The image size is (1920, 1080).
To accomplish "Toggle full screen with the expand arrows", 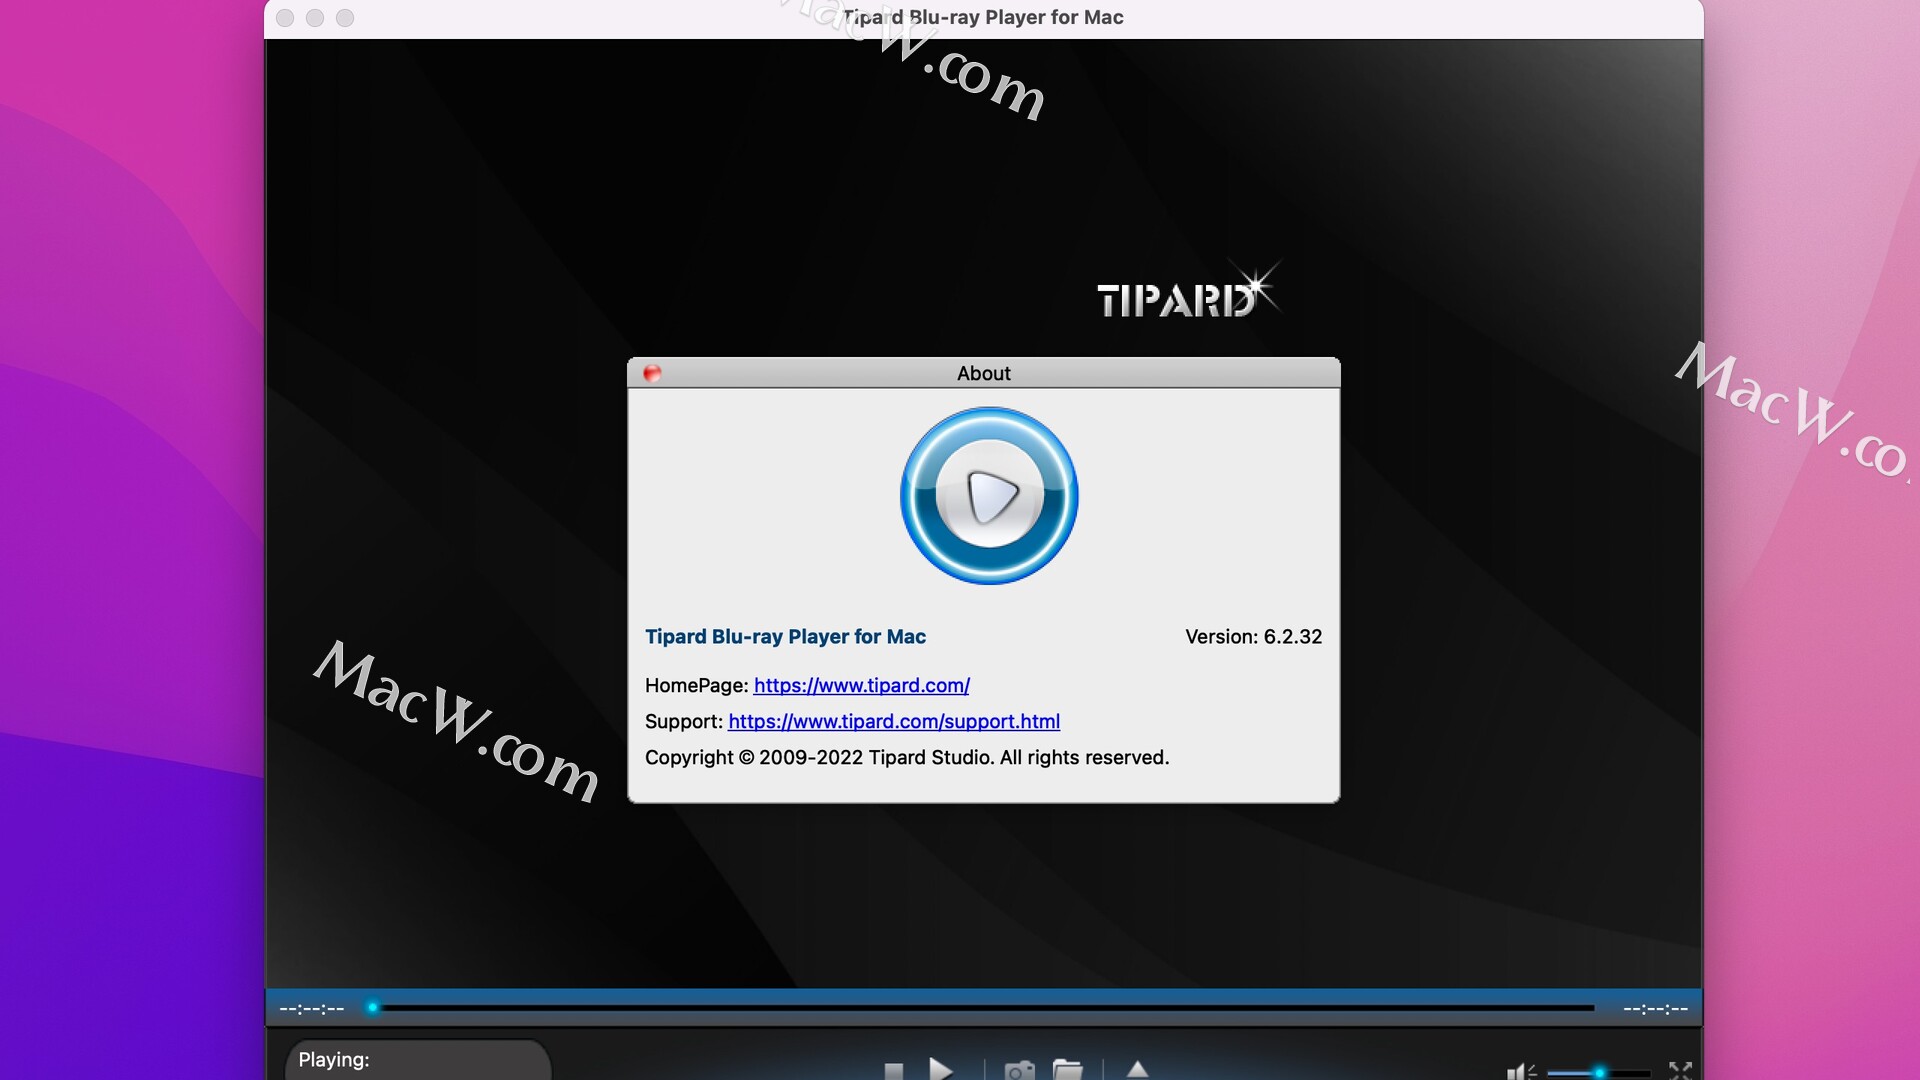I will [x=1680, y=1072].
